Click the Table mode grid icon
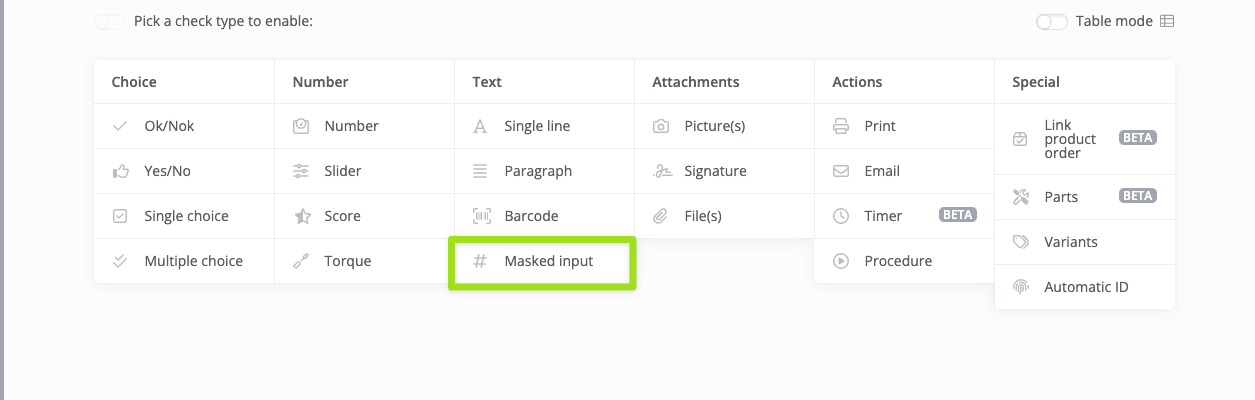The image size is (1255, 400). [1167, 21]
